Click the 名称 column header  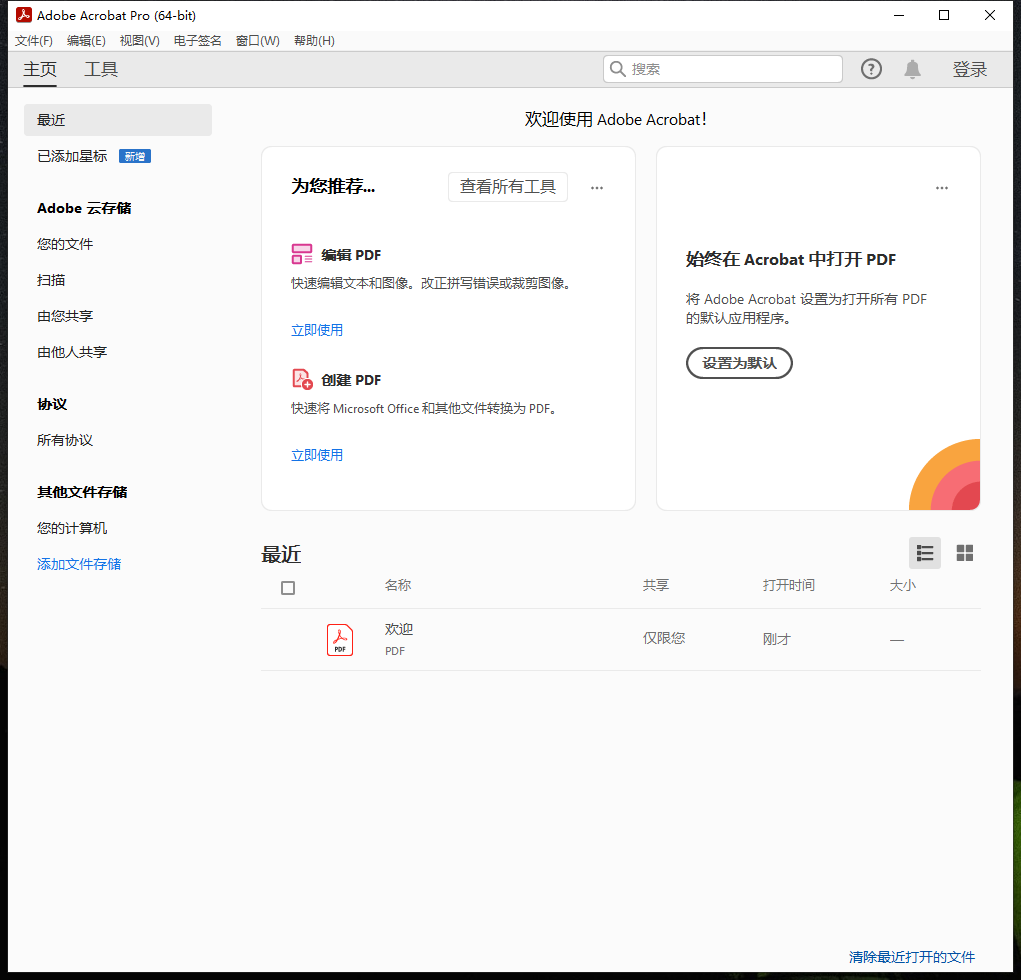[x=398, y=585]
